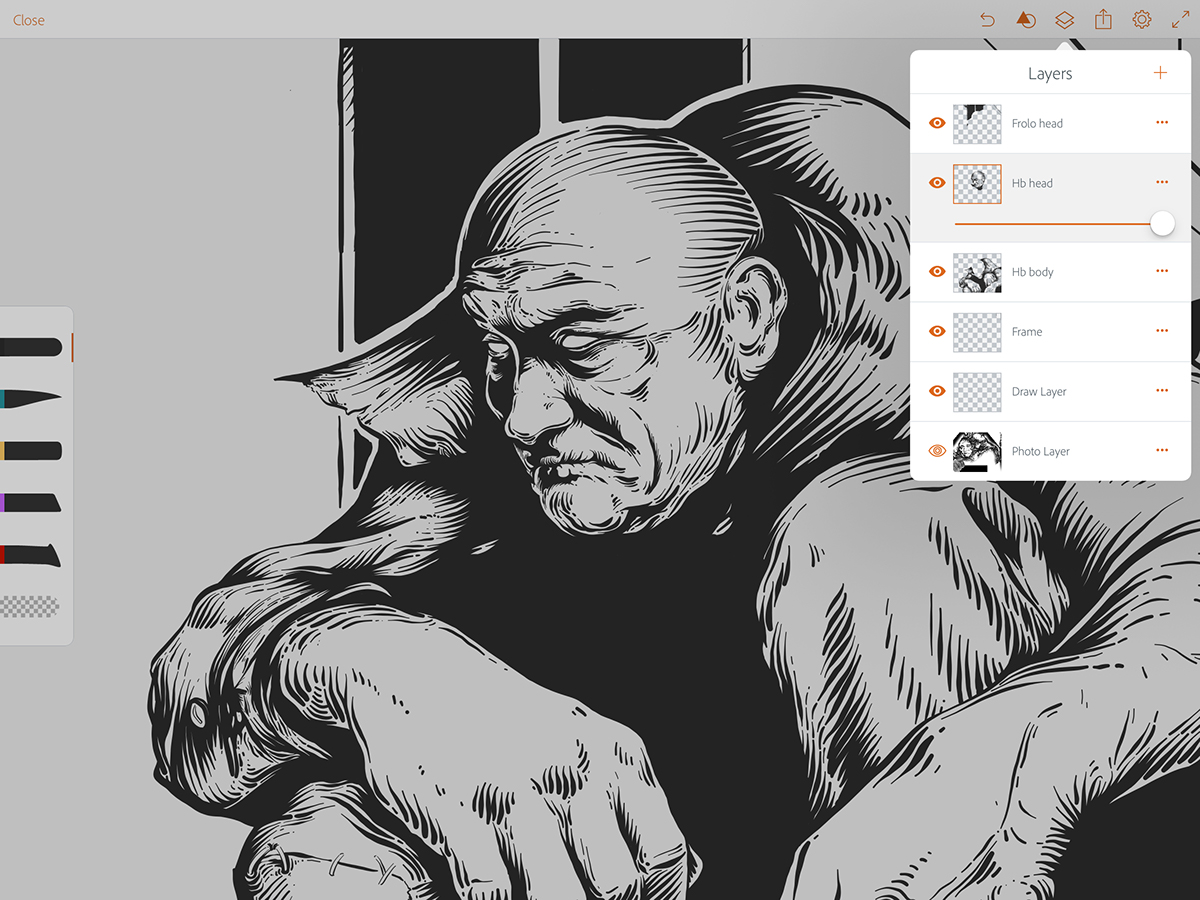Open Draw Layer three-dot menu
Image resolution: width=1200 pixels, height=900 pixels.
pos(1162,391)
